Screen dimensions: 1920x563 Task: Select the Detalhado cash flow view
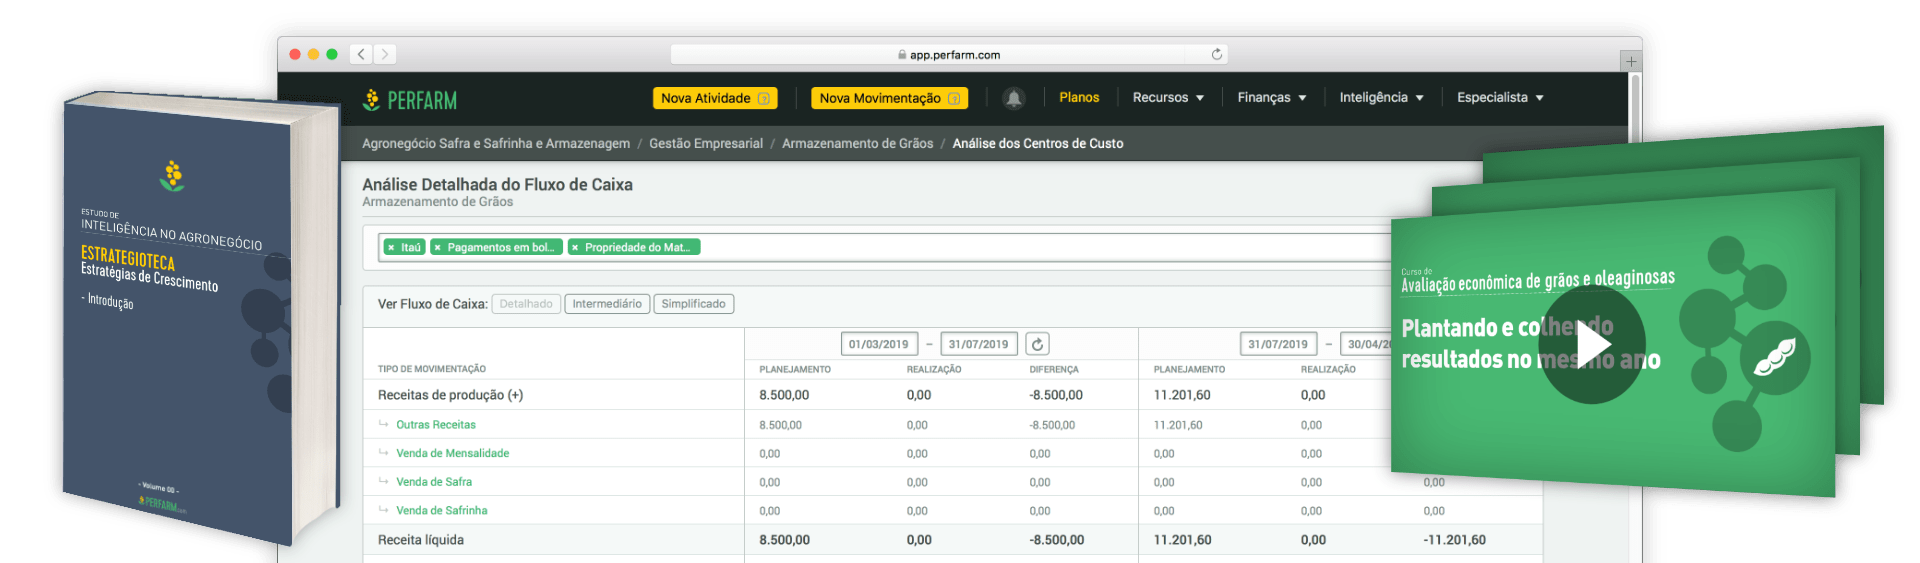coord(526,304)
